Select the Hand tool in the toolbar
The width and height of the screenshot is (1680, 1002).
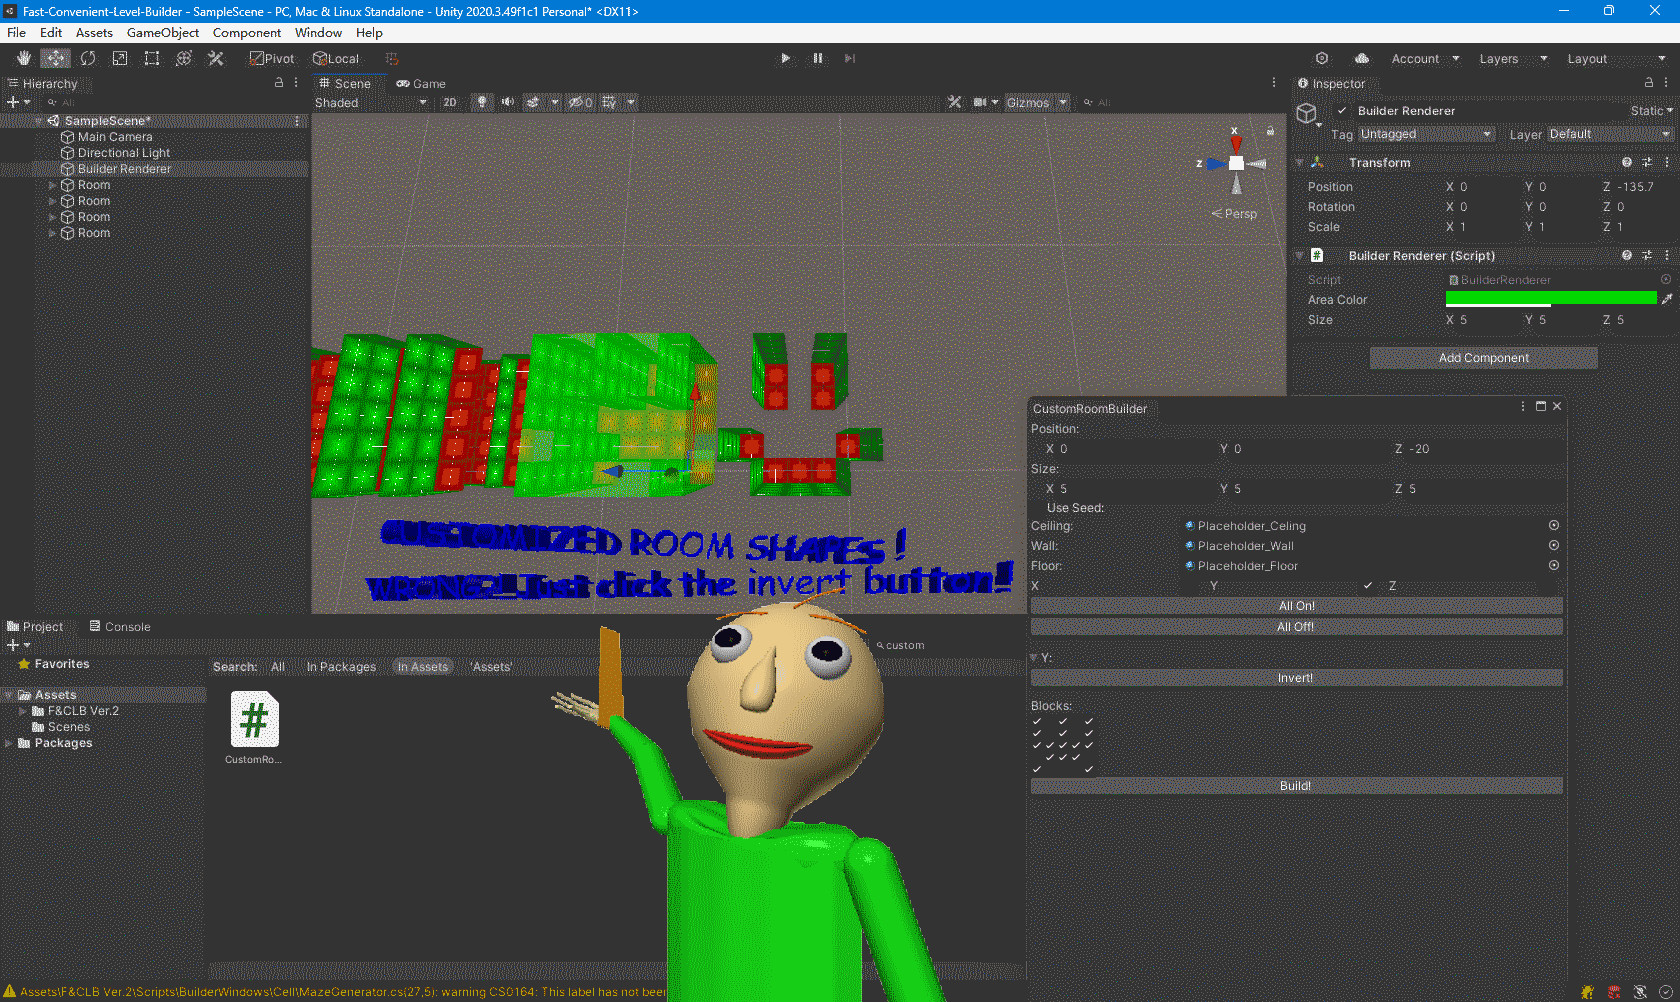[x=24, y=58]
